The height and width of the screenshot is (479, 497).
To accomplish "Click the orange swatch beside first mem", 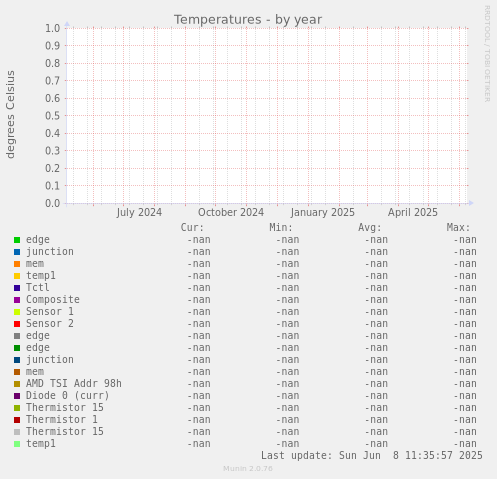I will click(17, 264).
